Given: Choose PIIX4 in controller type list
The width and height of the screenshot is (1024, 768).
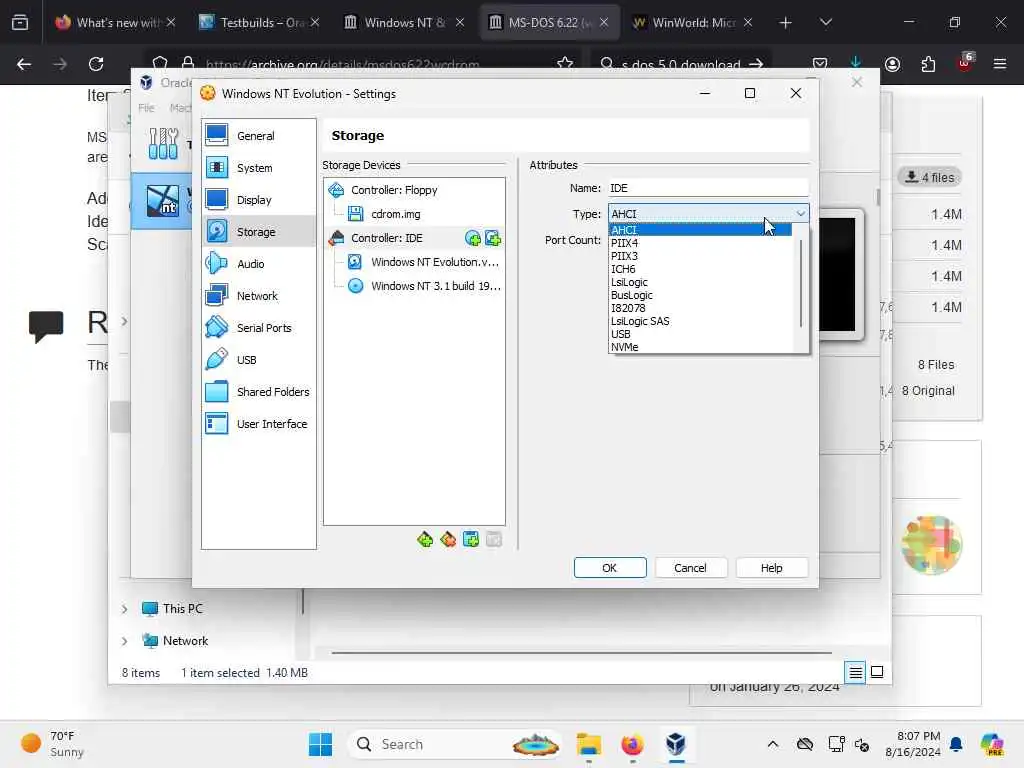Looking at the screenshot, I should tap(701, 243).
